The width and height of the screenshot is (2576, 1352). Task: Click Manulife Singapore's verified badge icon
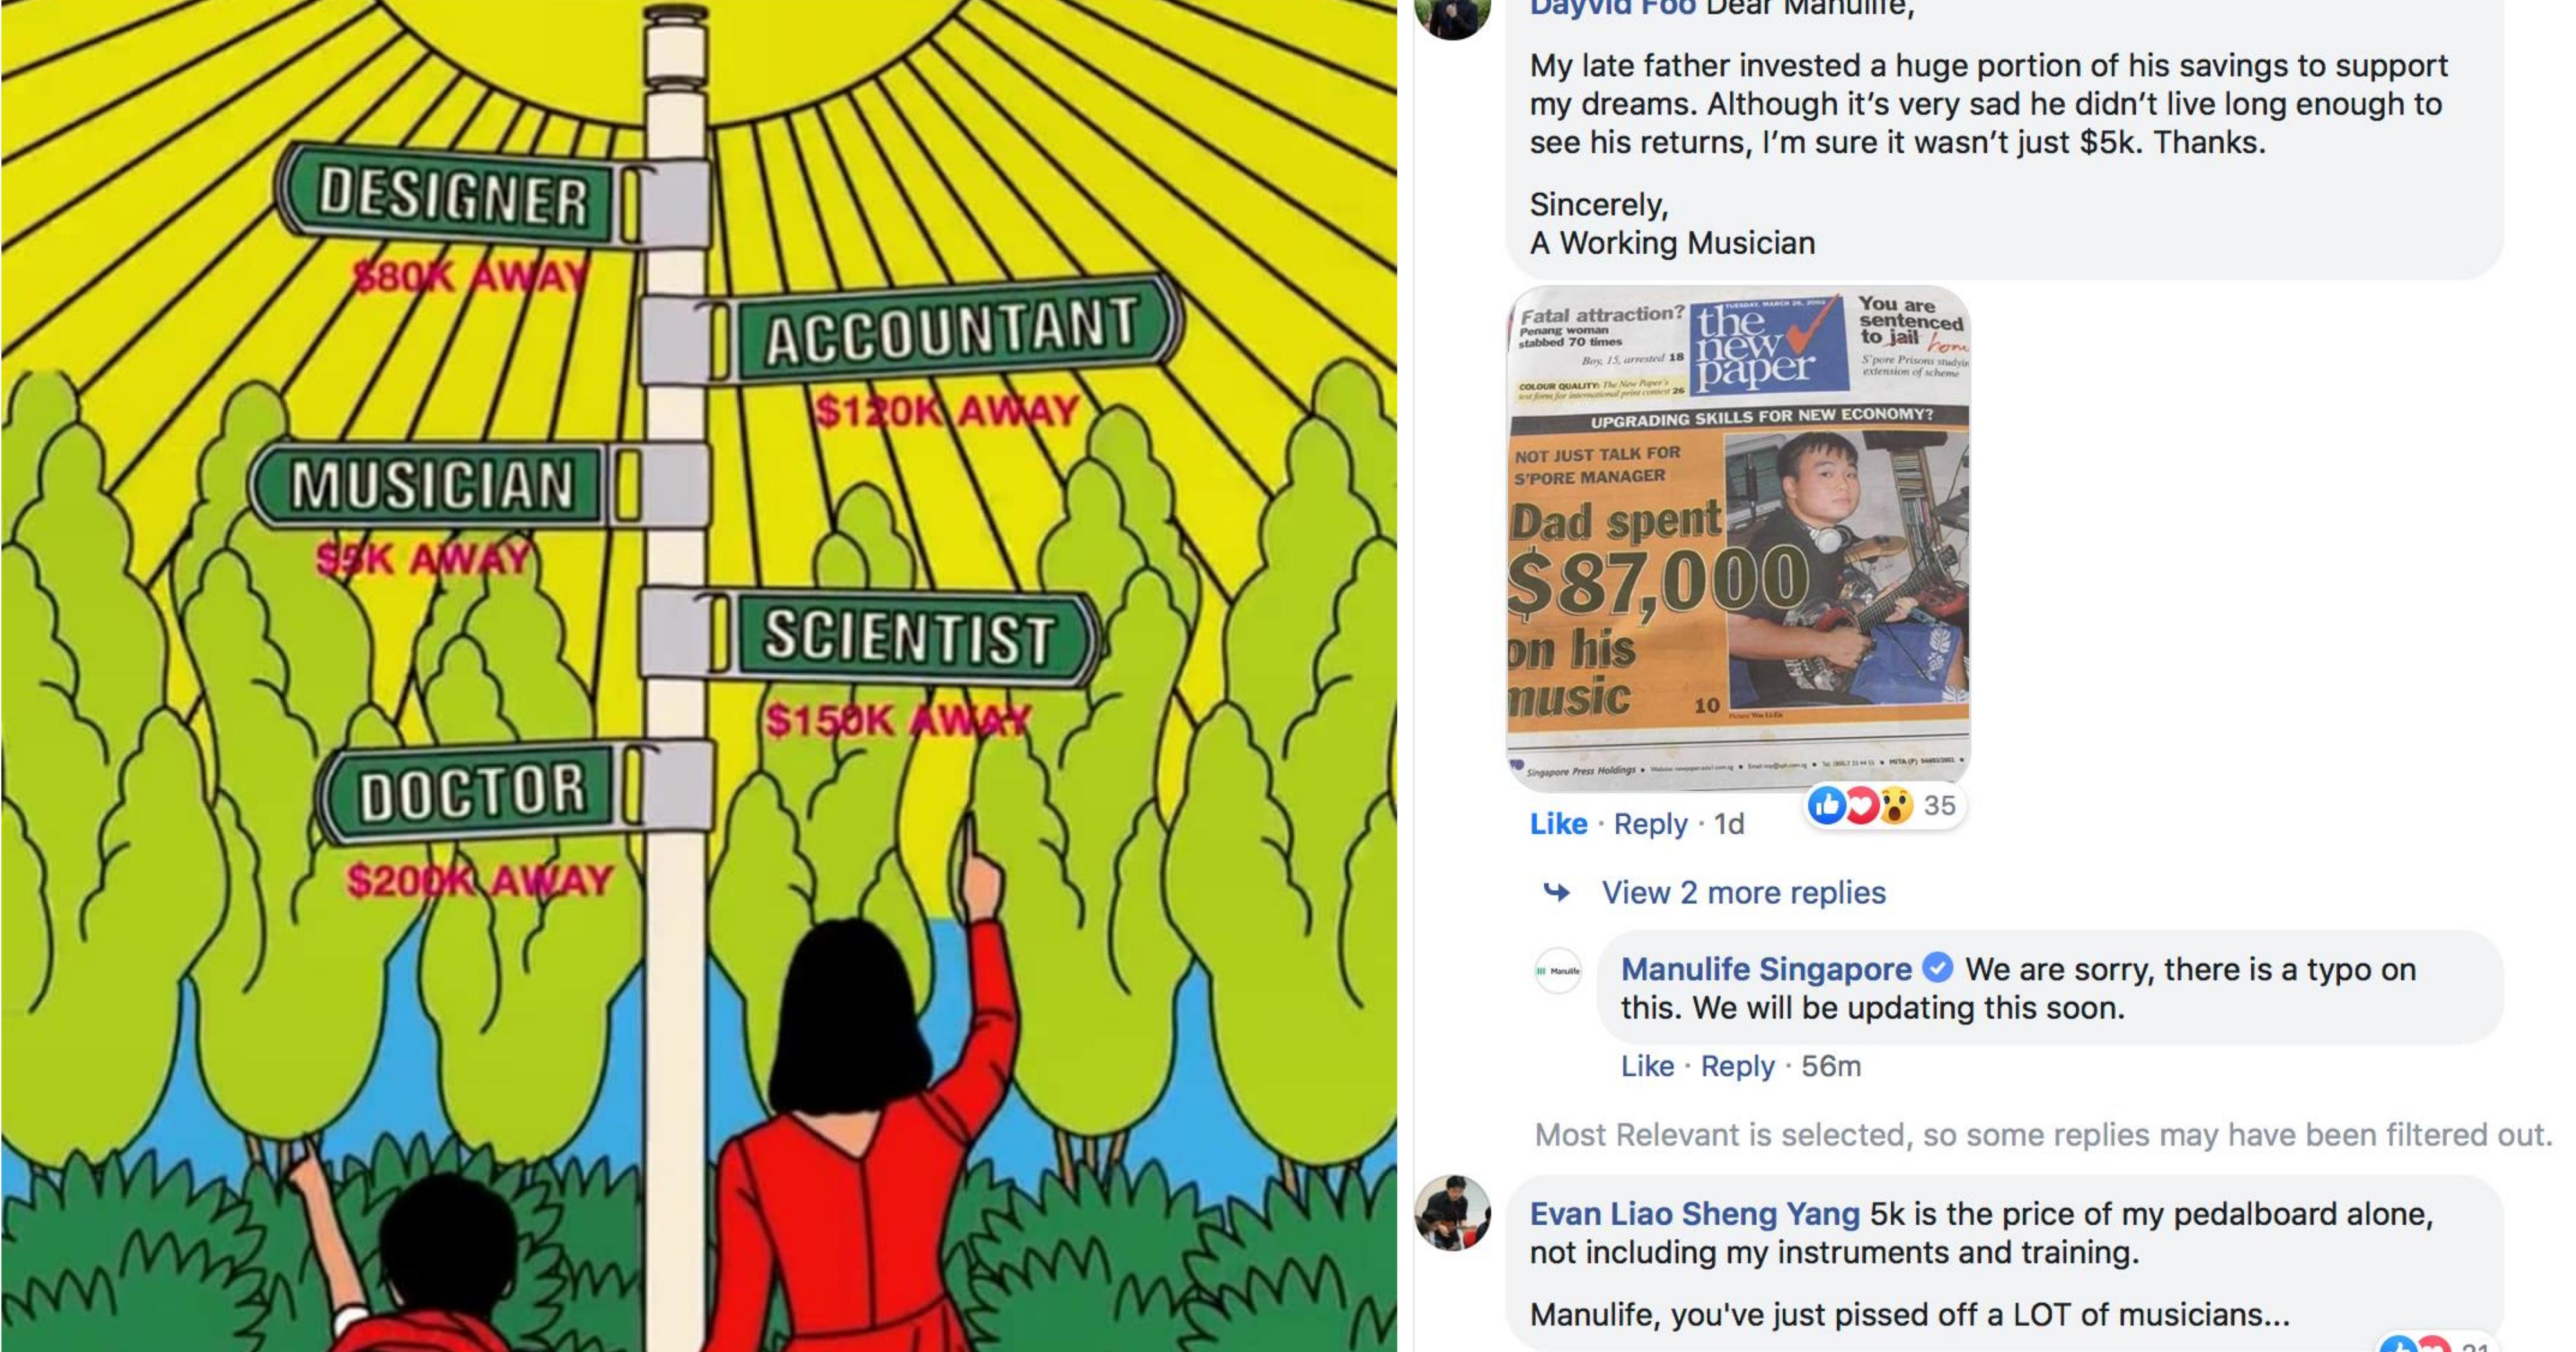(x=1938, y=968)
